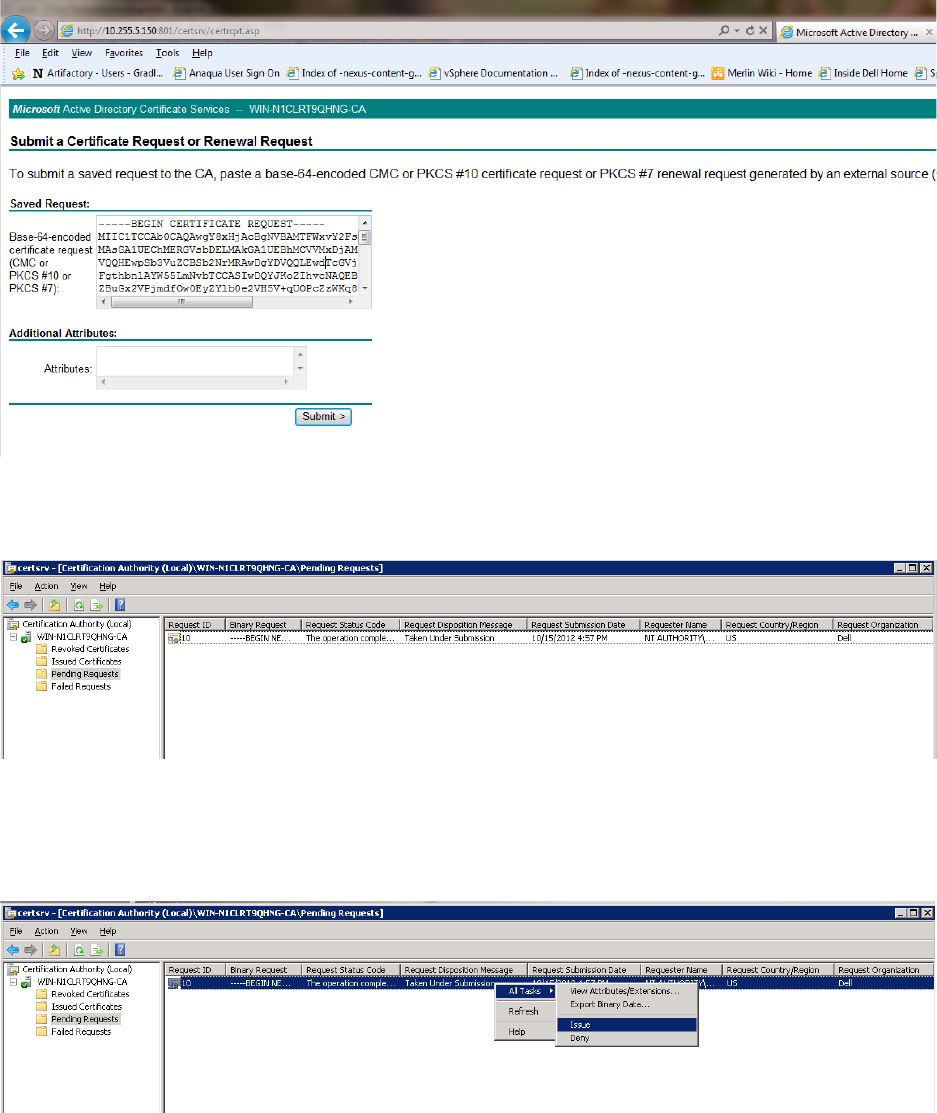Click Export List icon in certsrv window without context menu
Image resolution: width=937 pixels, height=1113 pixels.
click(97, 605)
